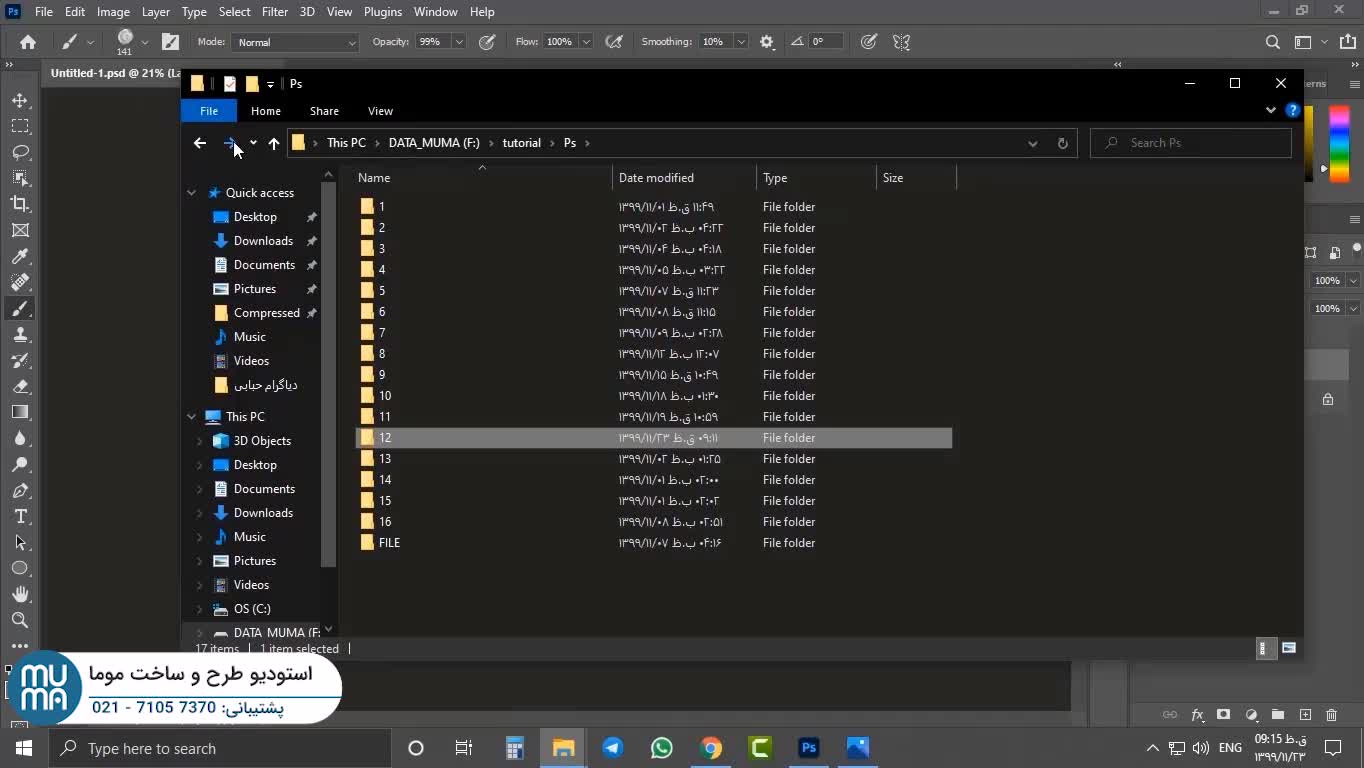Pick the Clone Stamp tool
Viewport: 1364px width, 768px height.
[20, 334]
